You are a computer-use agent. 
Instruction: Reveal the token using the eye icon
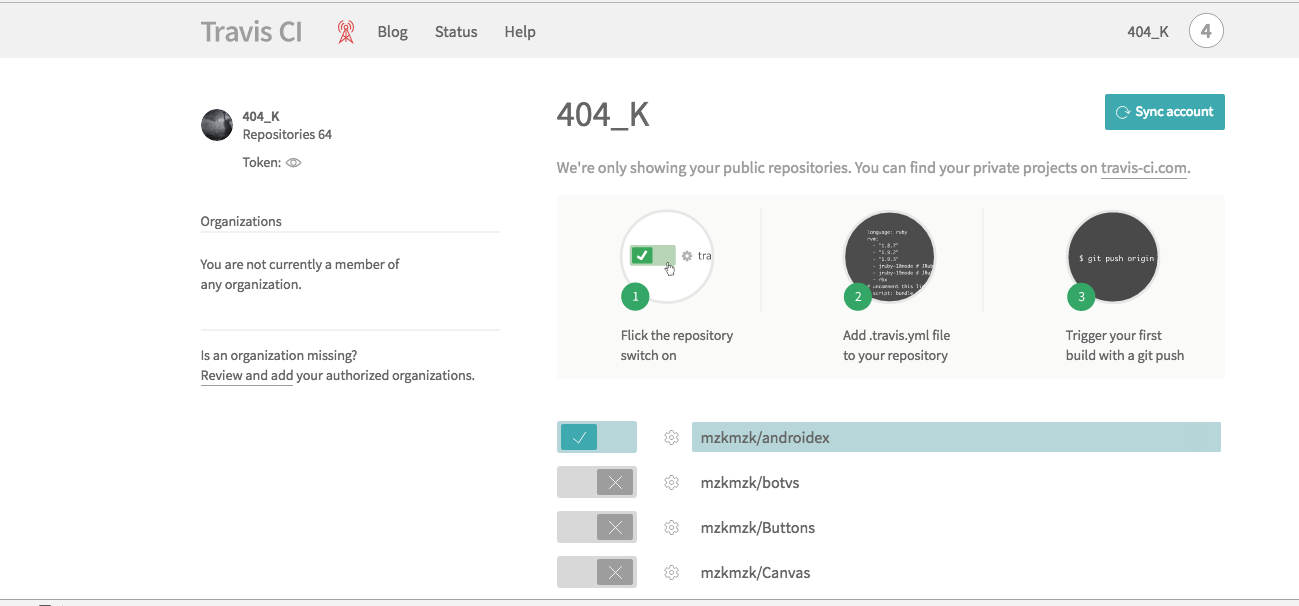coord(293,162)
